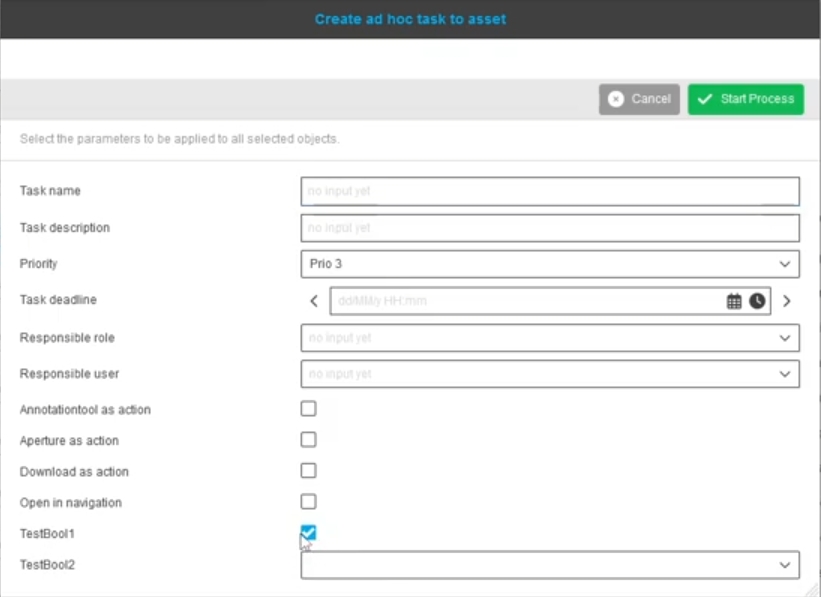The height and width of the screenshot is (597, 821).
Task: Expand the Priority dropdown
Action: [x=550, y=264]
